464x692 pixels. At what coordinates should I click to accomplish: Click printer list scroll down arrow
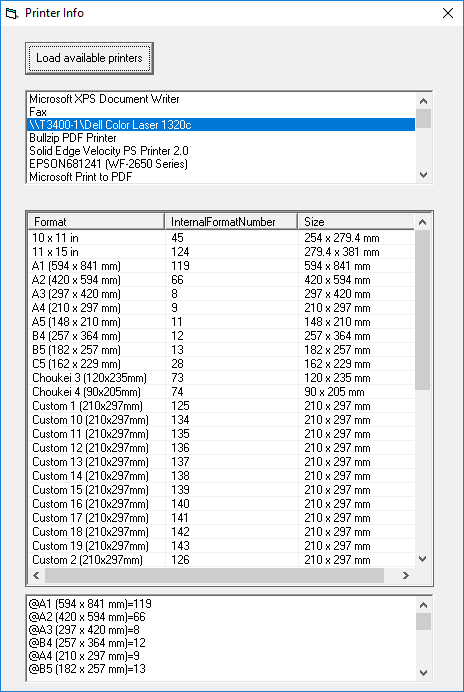pyautogui.click(x=423, y=175)
